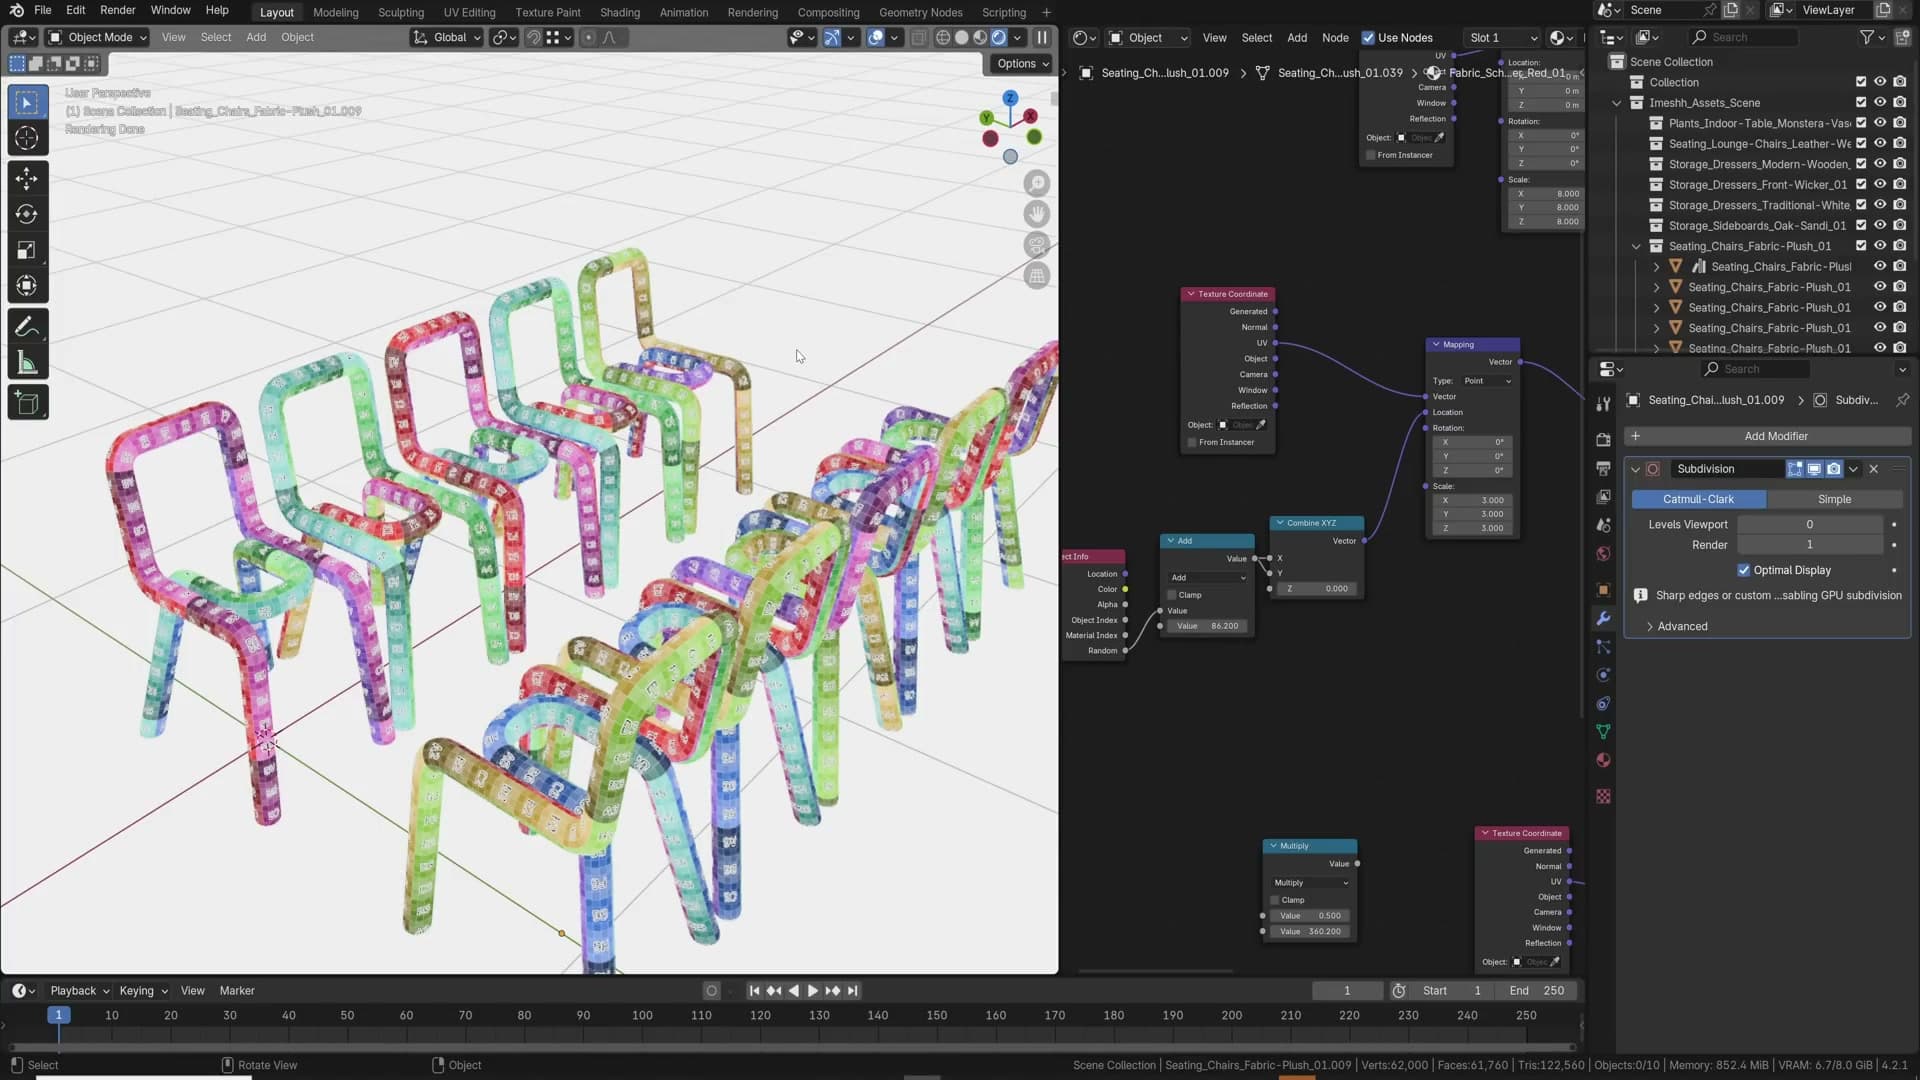Select Simple subdivision type
Screen dimensions: 1920x1080
[x=1834, y=499]
